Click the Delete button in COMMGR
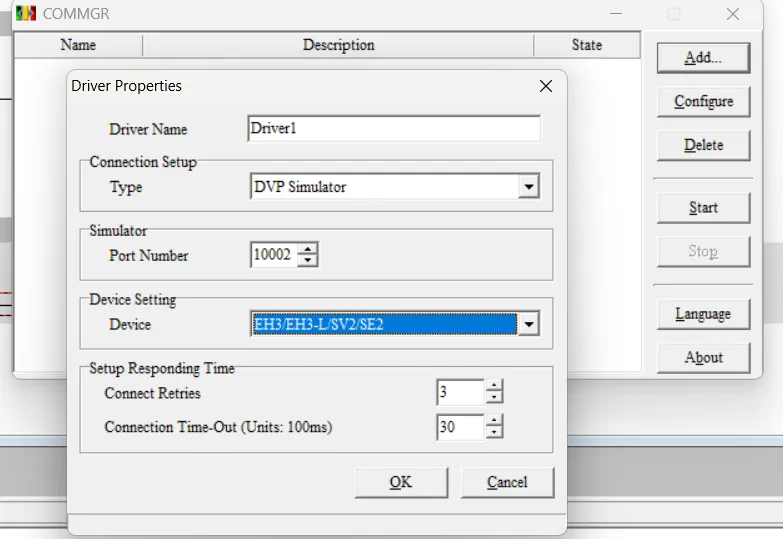This screenshot has height=539, width=783. (703, 145)
